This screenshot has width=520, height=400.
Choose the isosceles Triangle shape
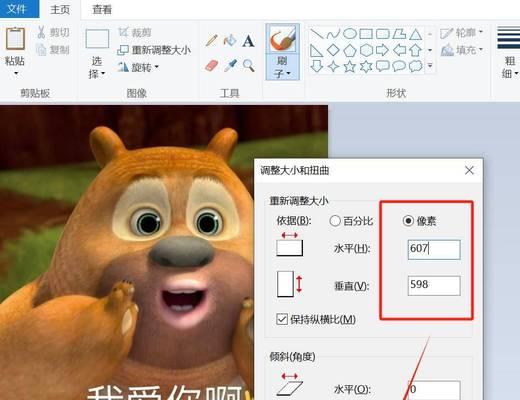[416, 34]
